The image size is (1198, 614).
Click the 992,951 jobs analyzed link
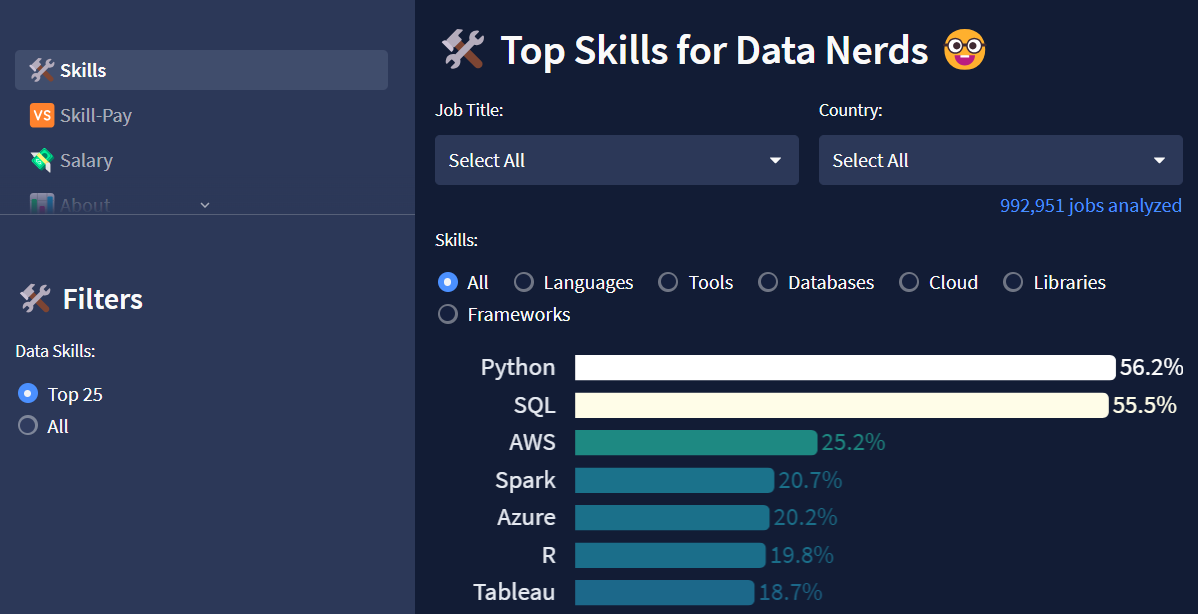click(x=1090, y=205)
